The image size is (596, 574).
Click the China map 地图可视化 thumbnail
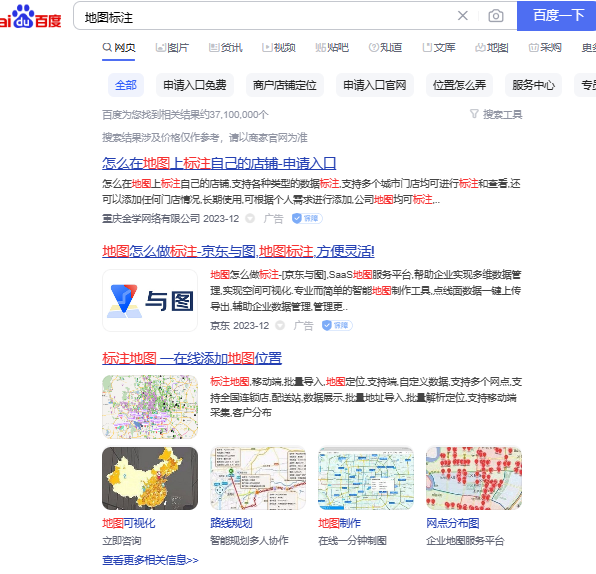[x=150, y=478]
